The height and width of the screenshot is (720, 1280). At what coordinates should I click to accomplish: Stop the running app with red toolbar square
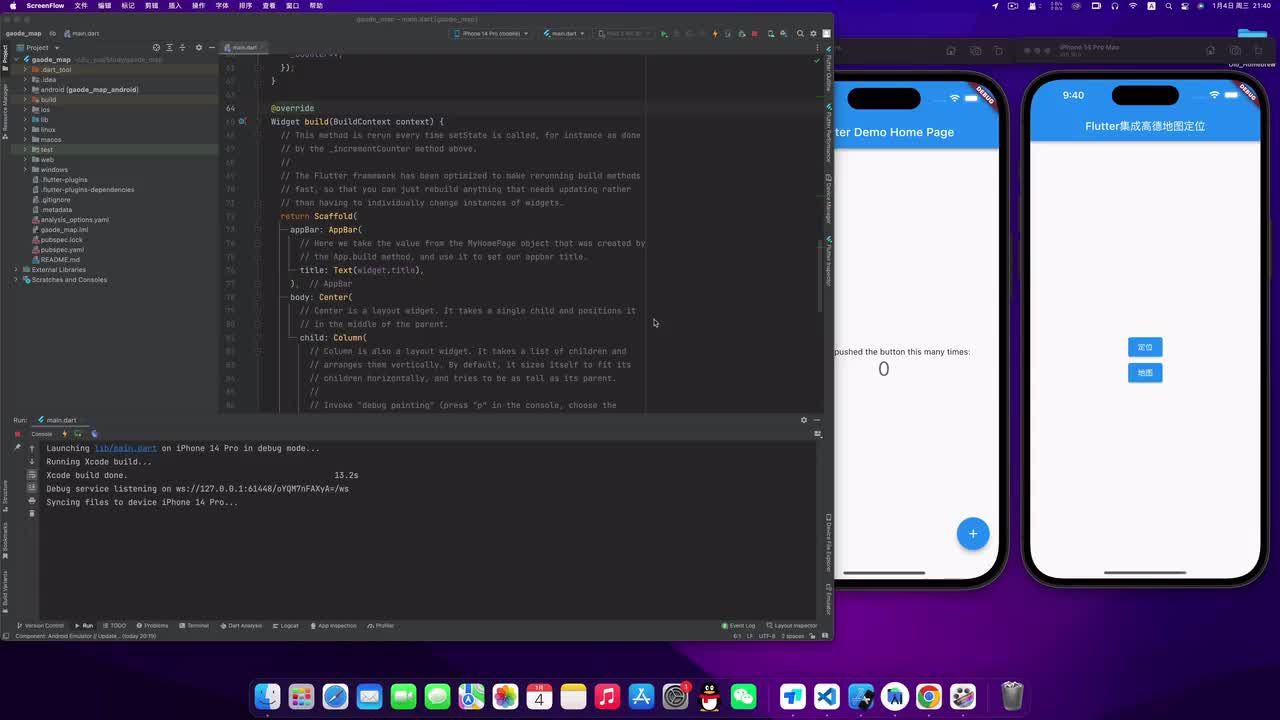[x=754, y=34]
